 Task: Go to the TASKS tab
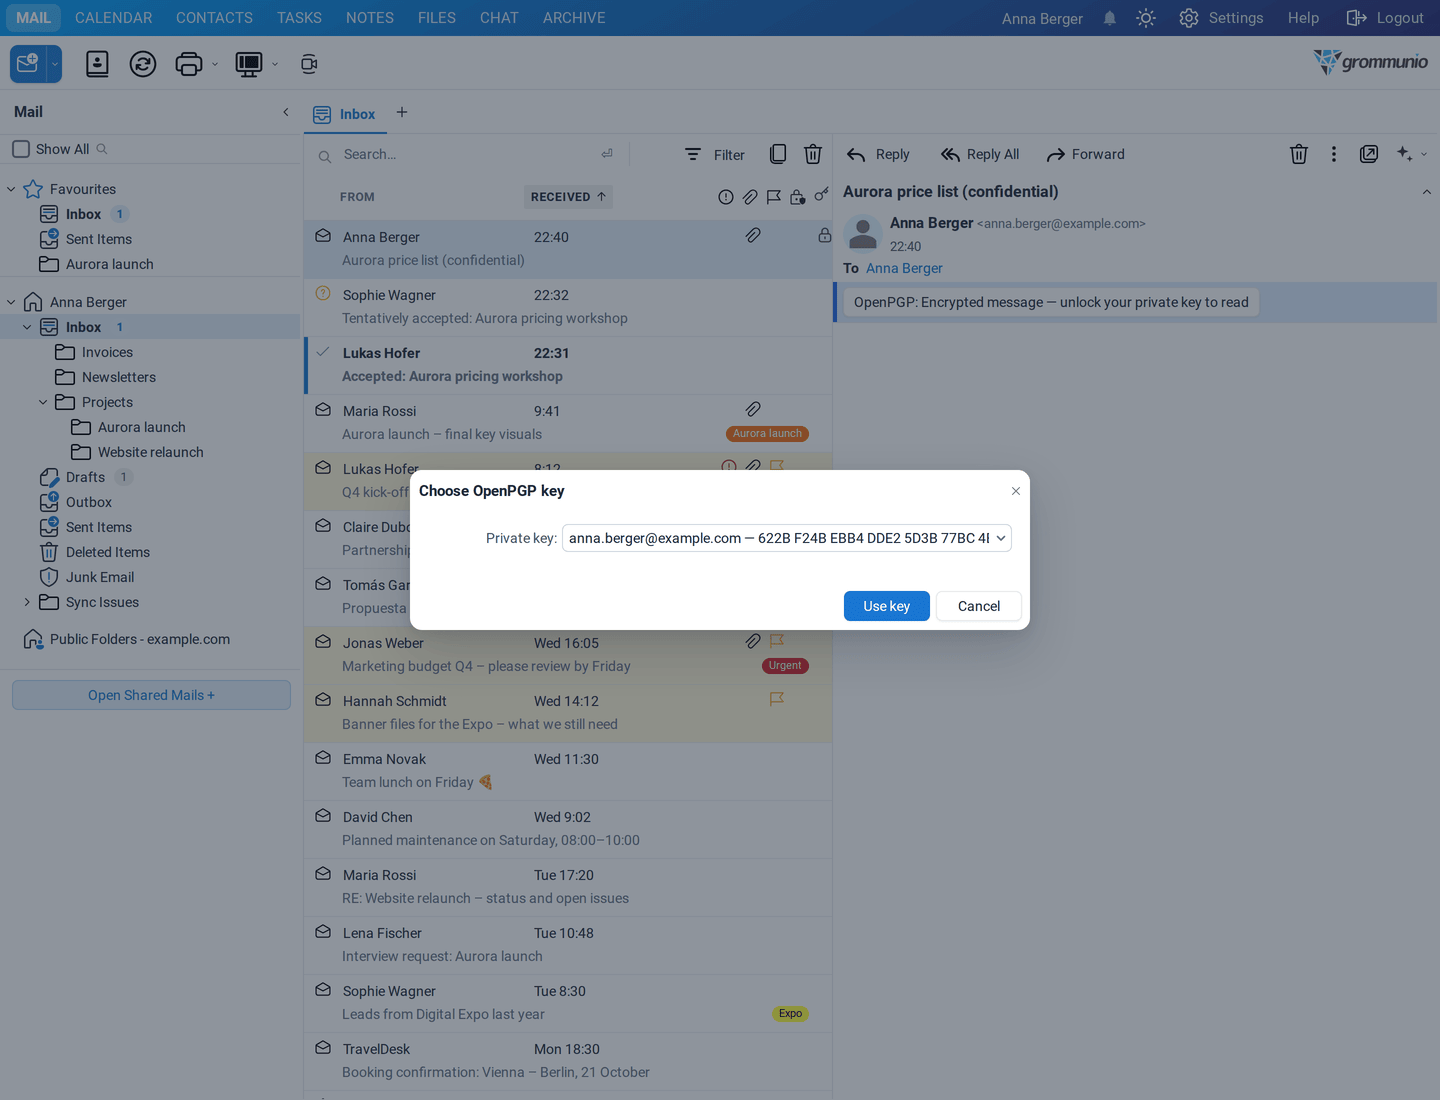click(x=299, y=18)
